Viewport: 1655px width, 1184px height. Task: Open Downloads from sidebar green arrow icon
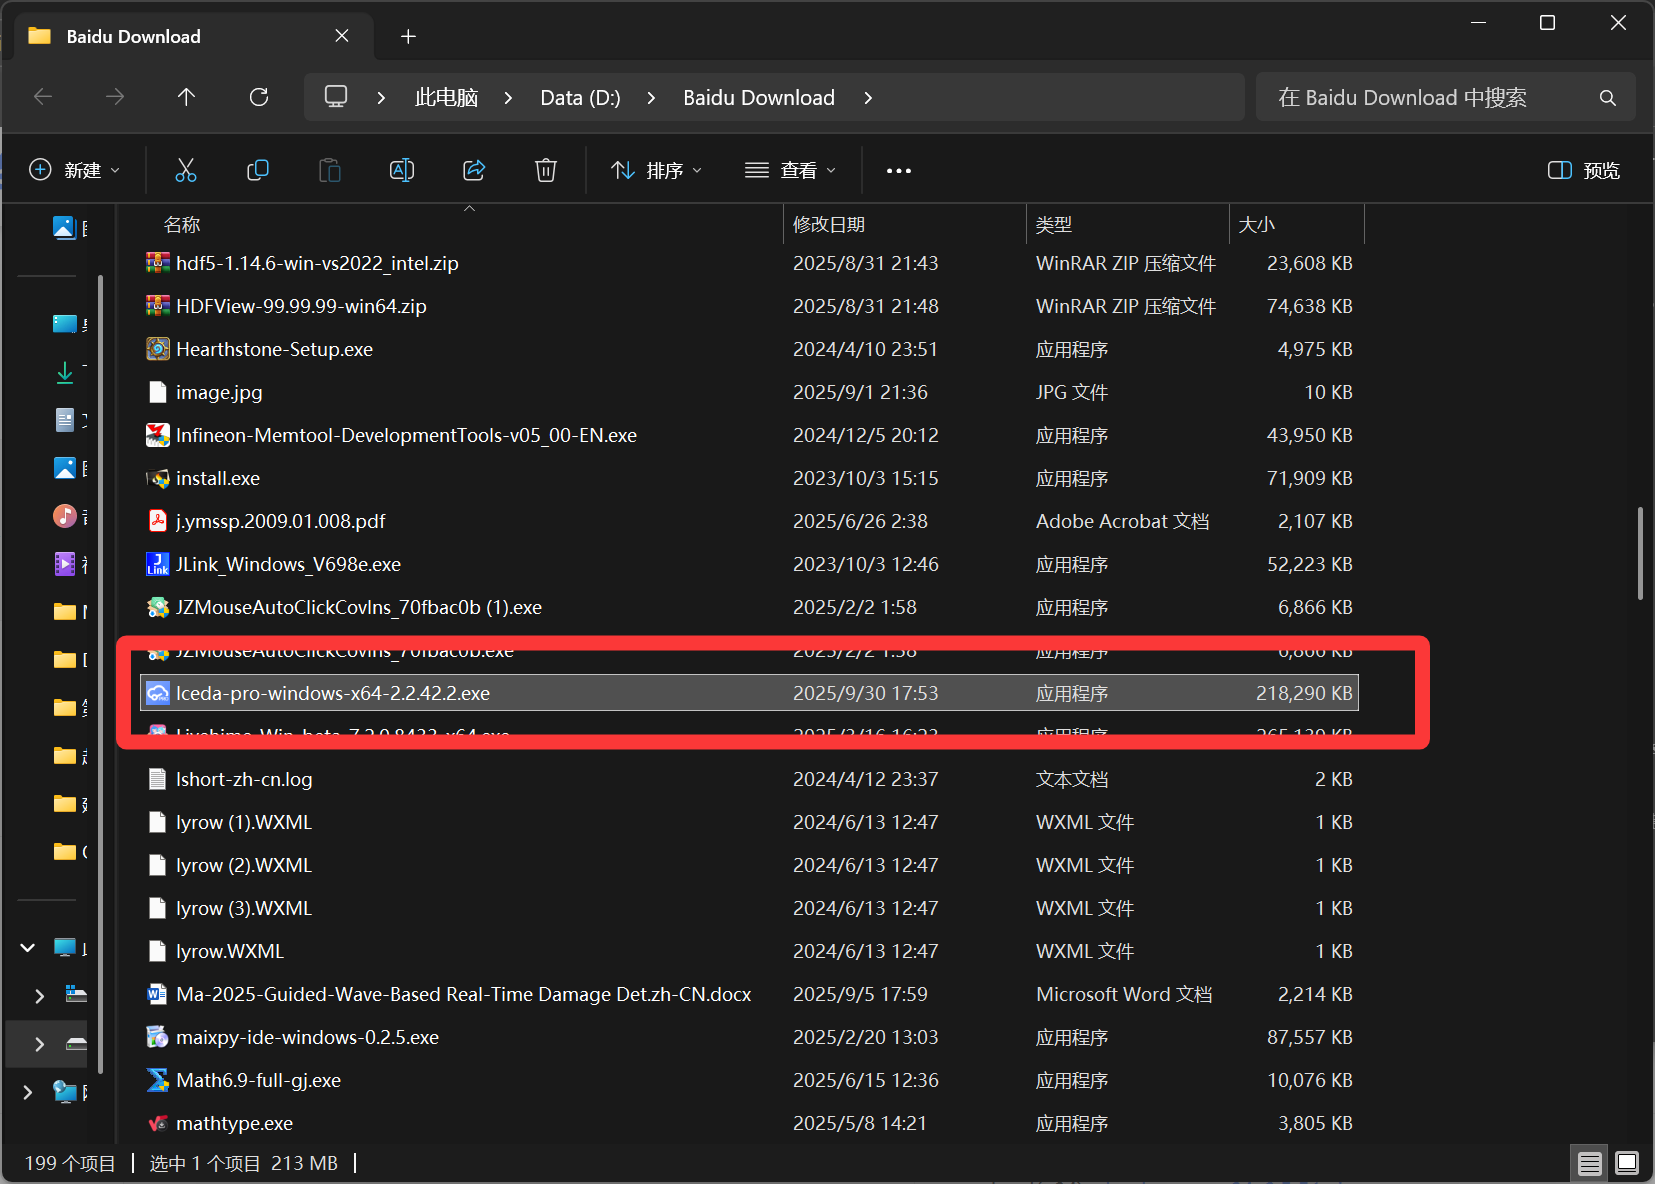(65, 372)
